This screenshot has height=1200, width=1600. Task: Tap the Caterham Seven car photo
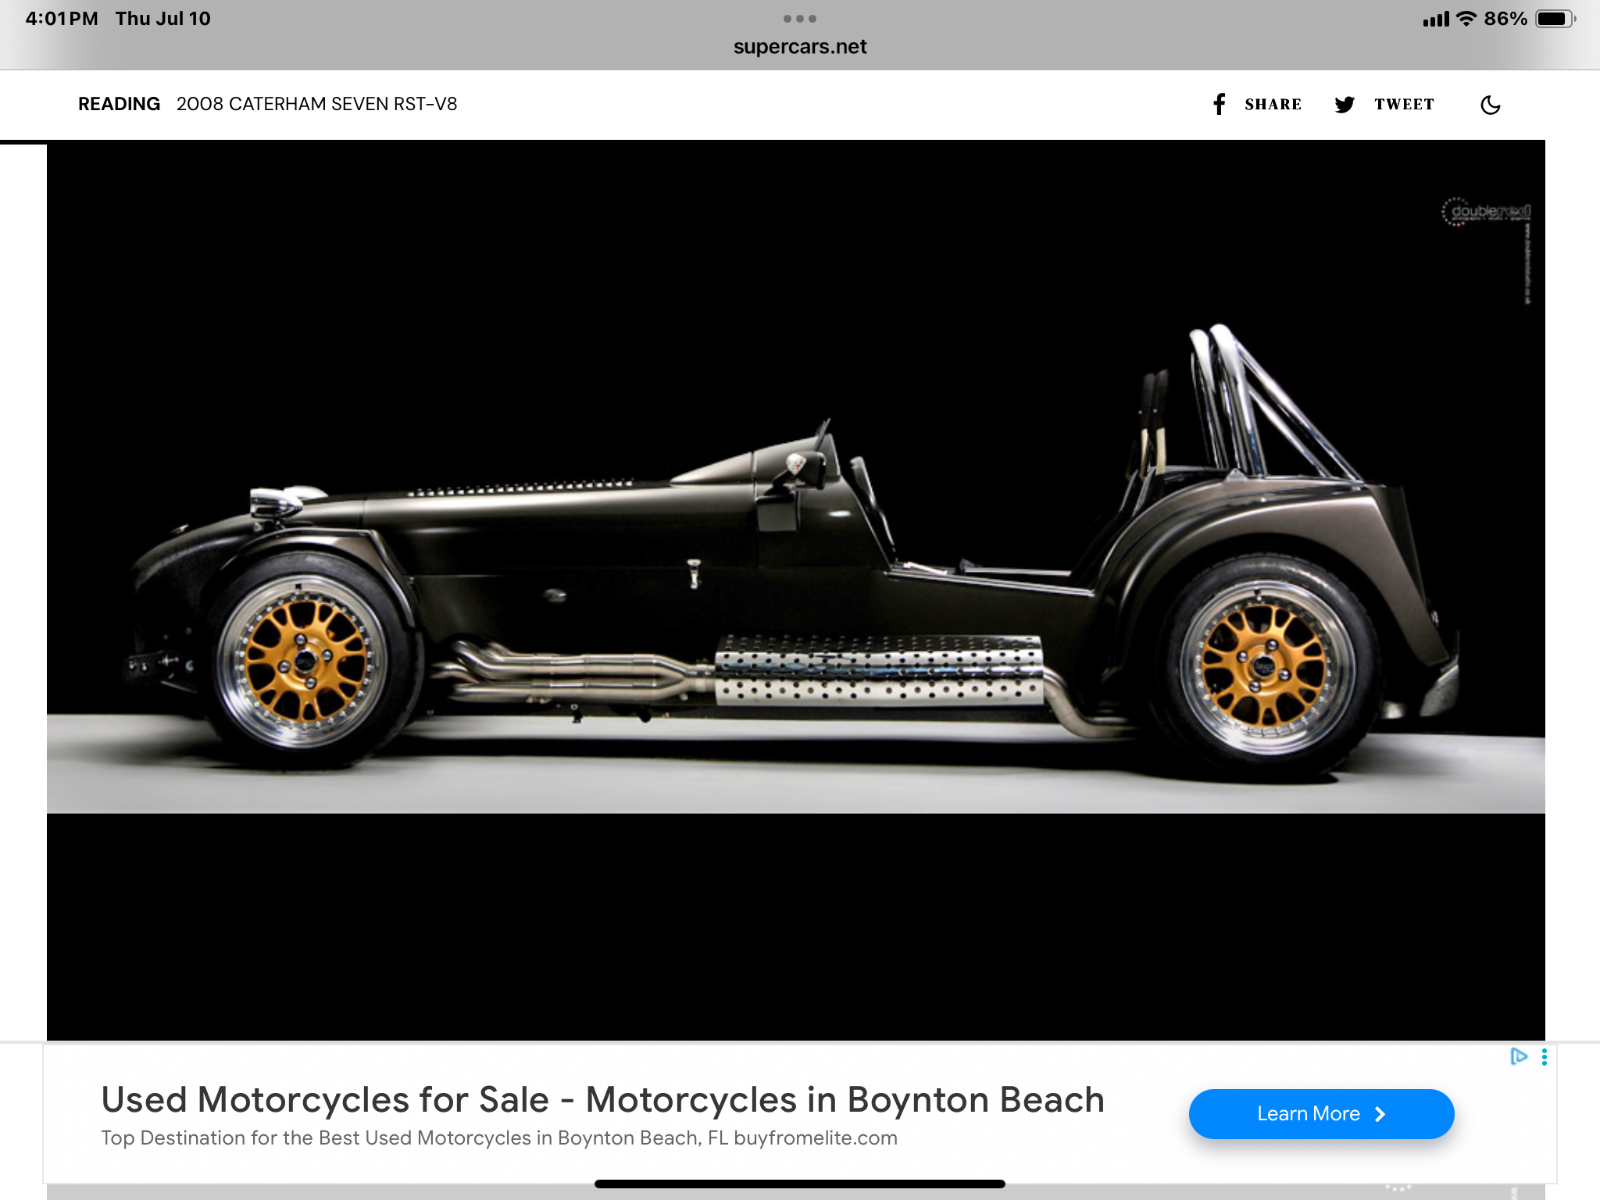coord(795,590)
